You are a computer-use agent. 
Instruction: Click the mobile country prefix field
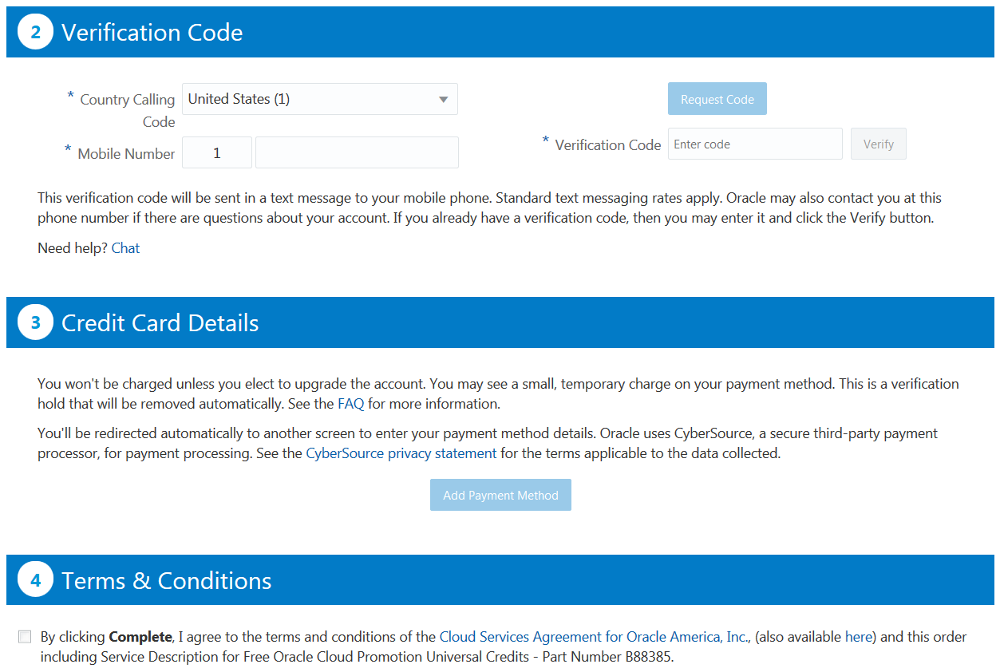click(x=218, y=153)
